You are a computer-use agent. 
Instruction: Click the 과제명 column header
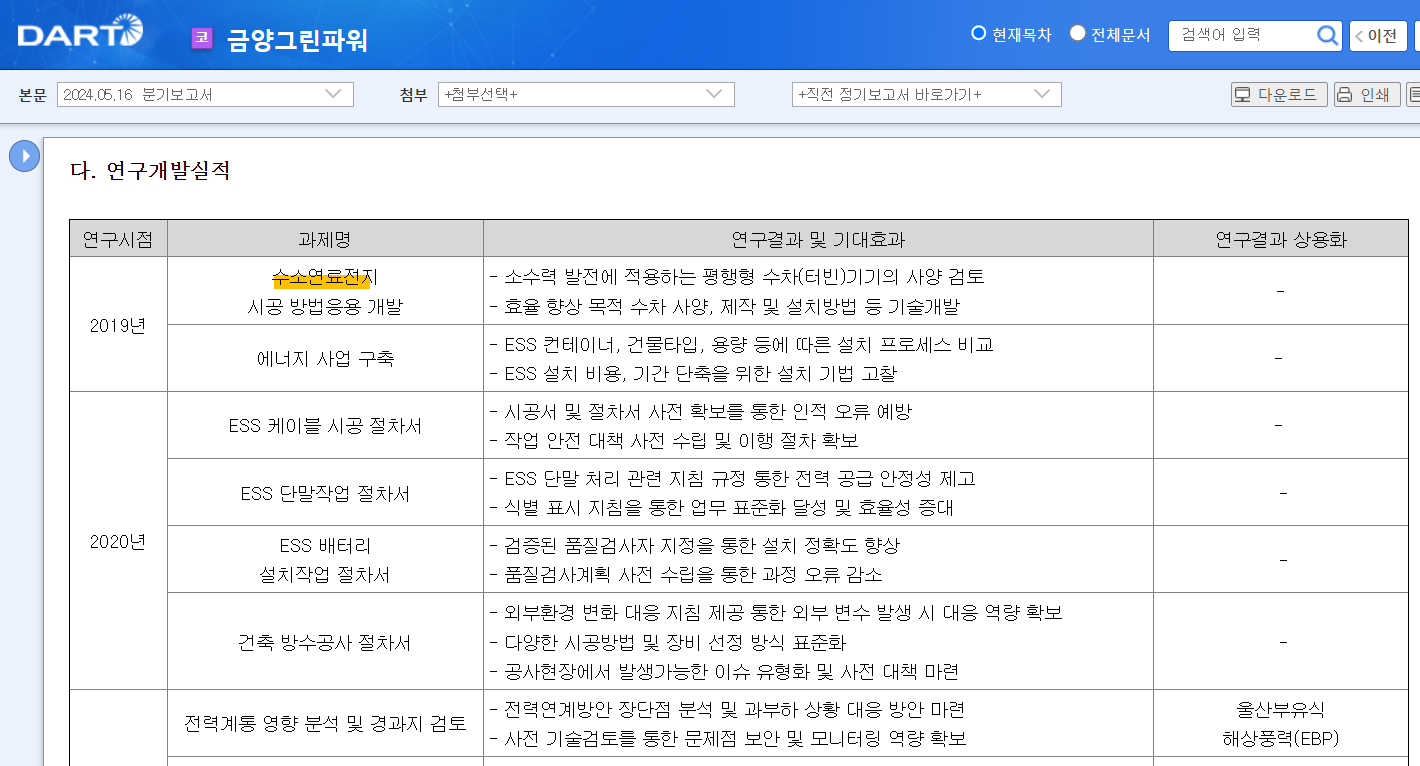pyautogui.click(x=325, y=239)
